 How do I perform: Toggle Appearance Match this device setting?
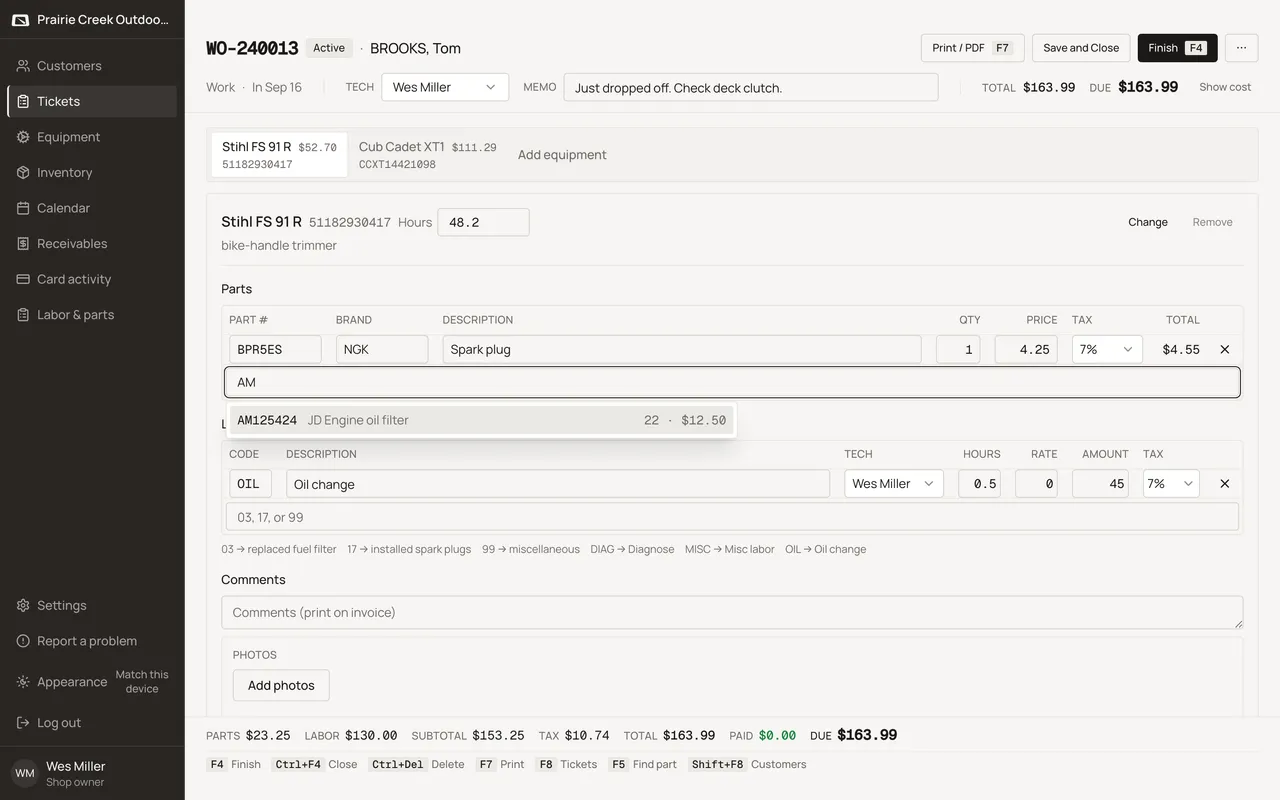coord(142,682)
